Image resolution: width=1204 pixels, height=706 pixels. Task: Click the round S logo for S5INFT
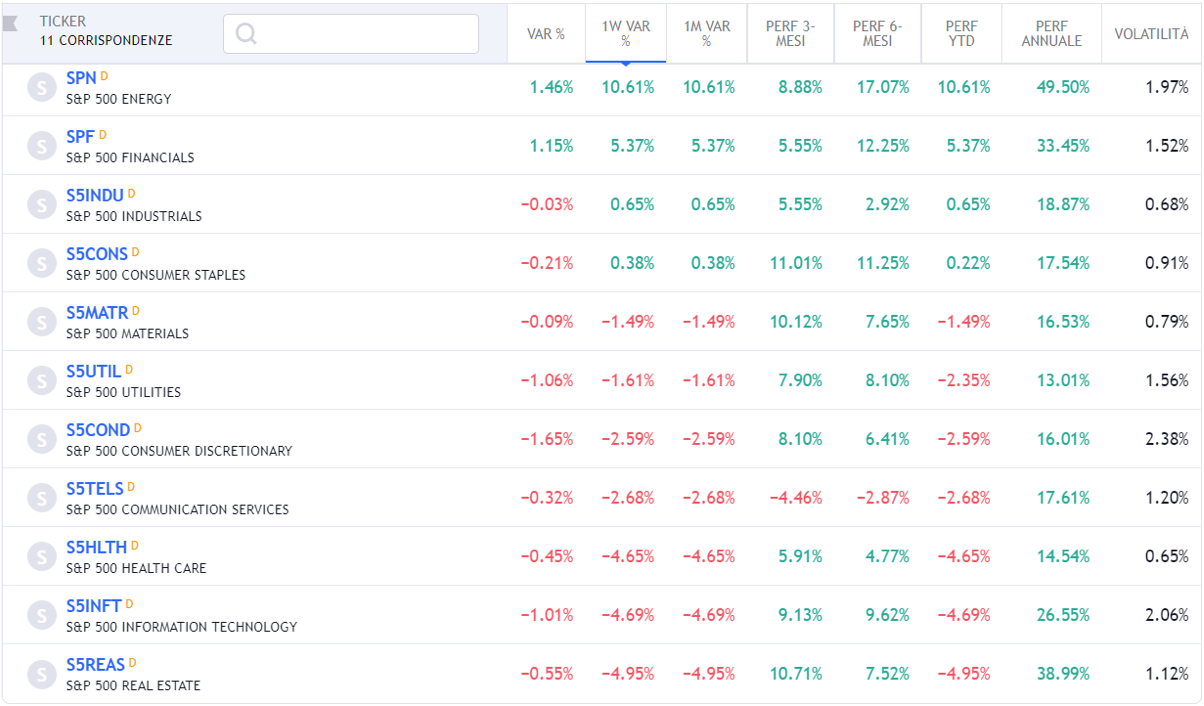pos(41,616)
